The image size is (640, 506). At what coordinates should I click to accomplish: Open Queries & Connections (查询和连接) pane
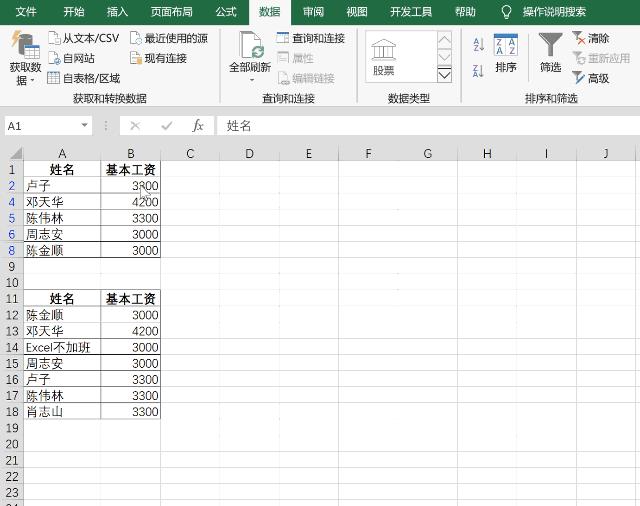point(311,38)
